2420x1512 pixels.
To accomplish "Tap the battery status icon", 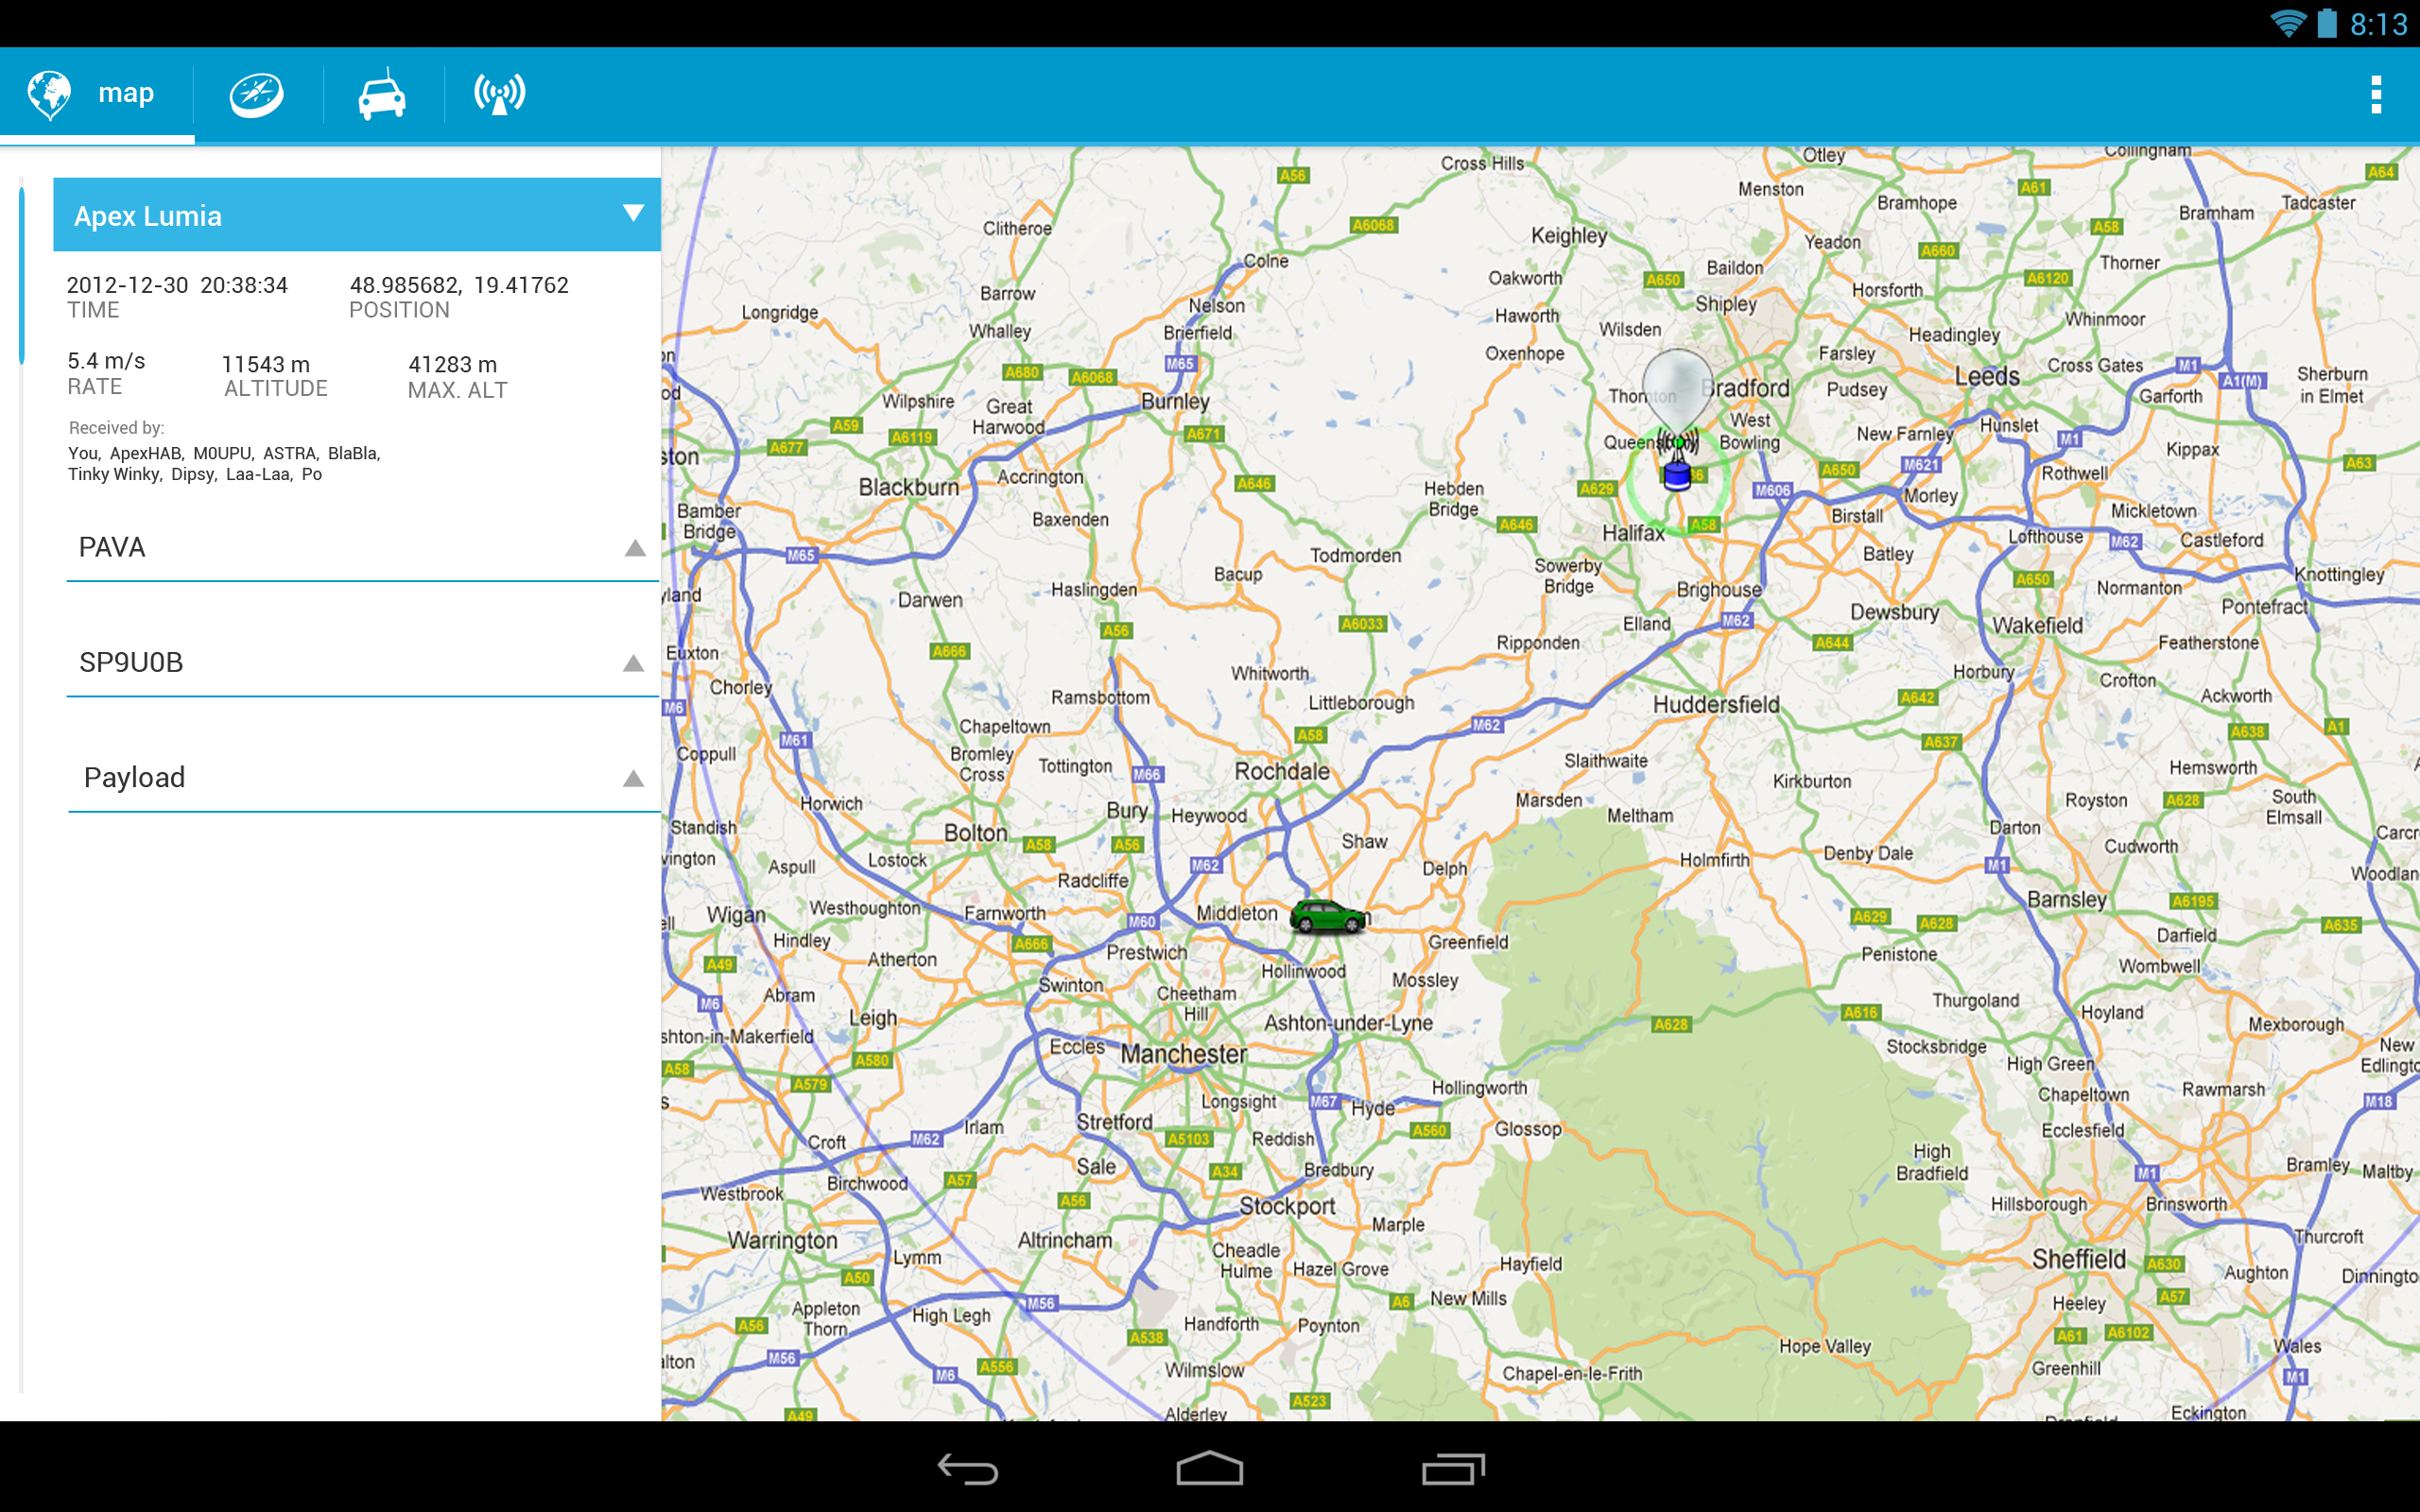I will [2328, 23].
